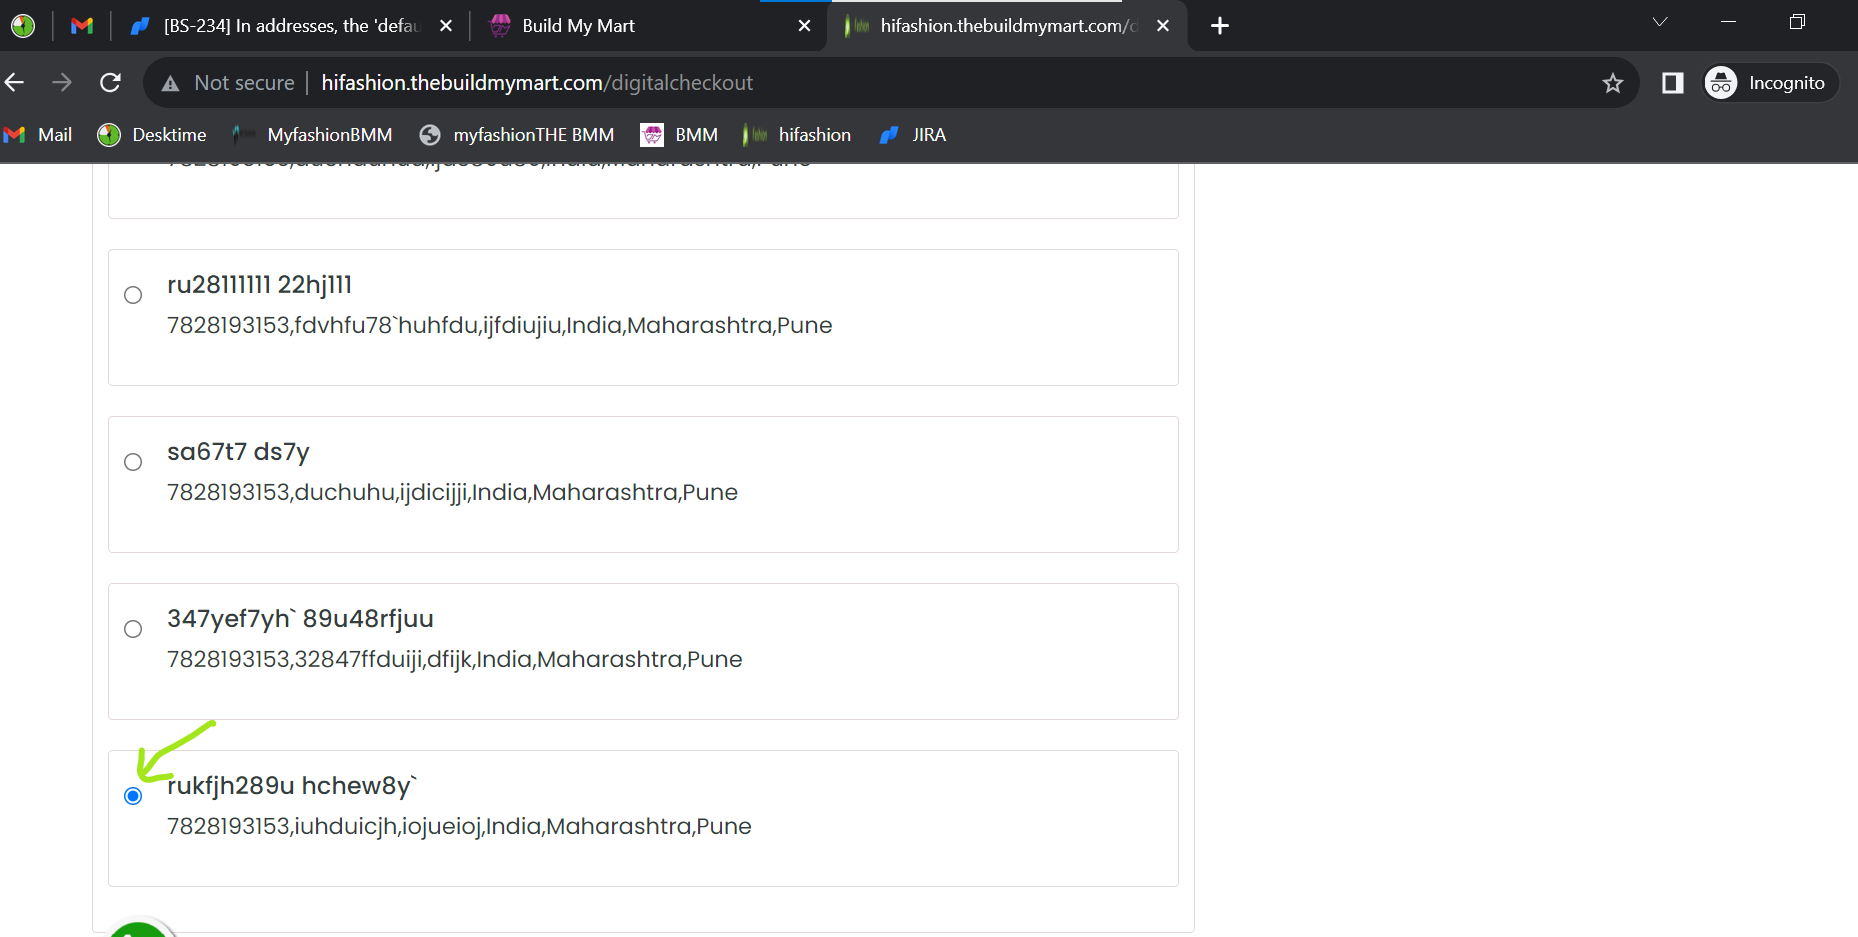Image resolution: width=1858 pixels, height=937 pixels.
Task: Select the ru28111111 22hj111 address radio button
Action: coord(133,295)
